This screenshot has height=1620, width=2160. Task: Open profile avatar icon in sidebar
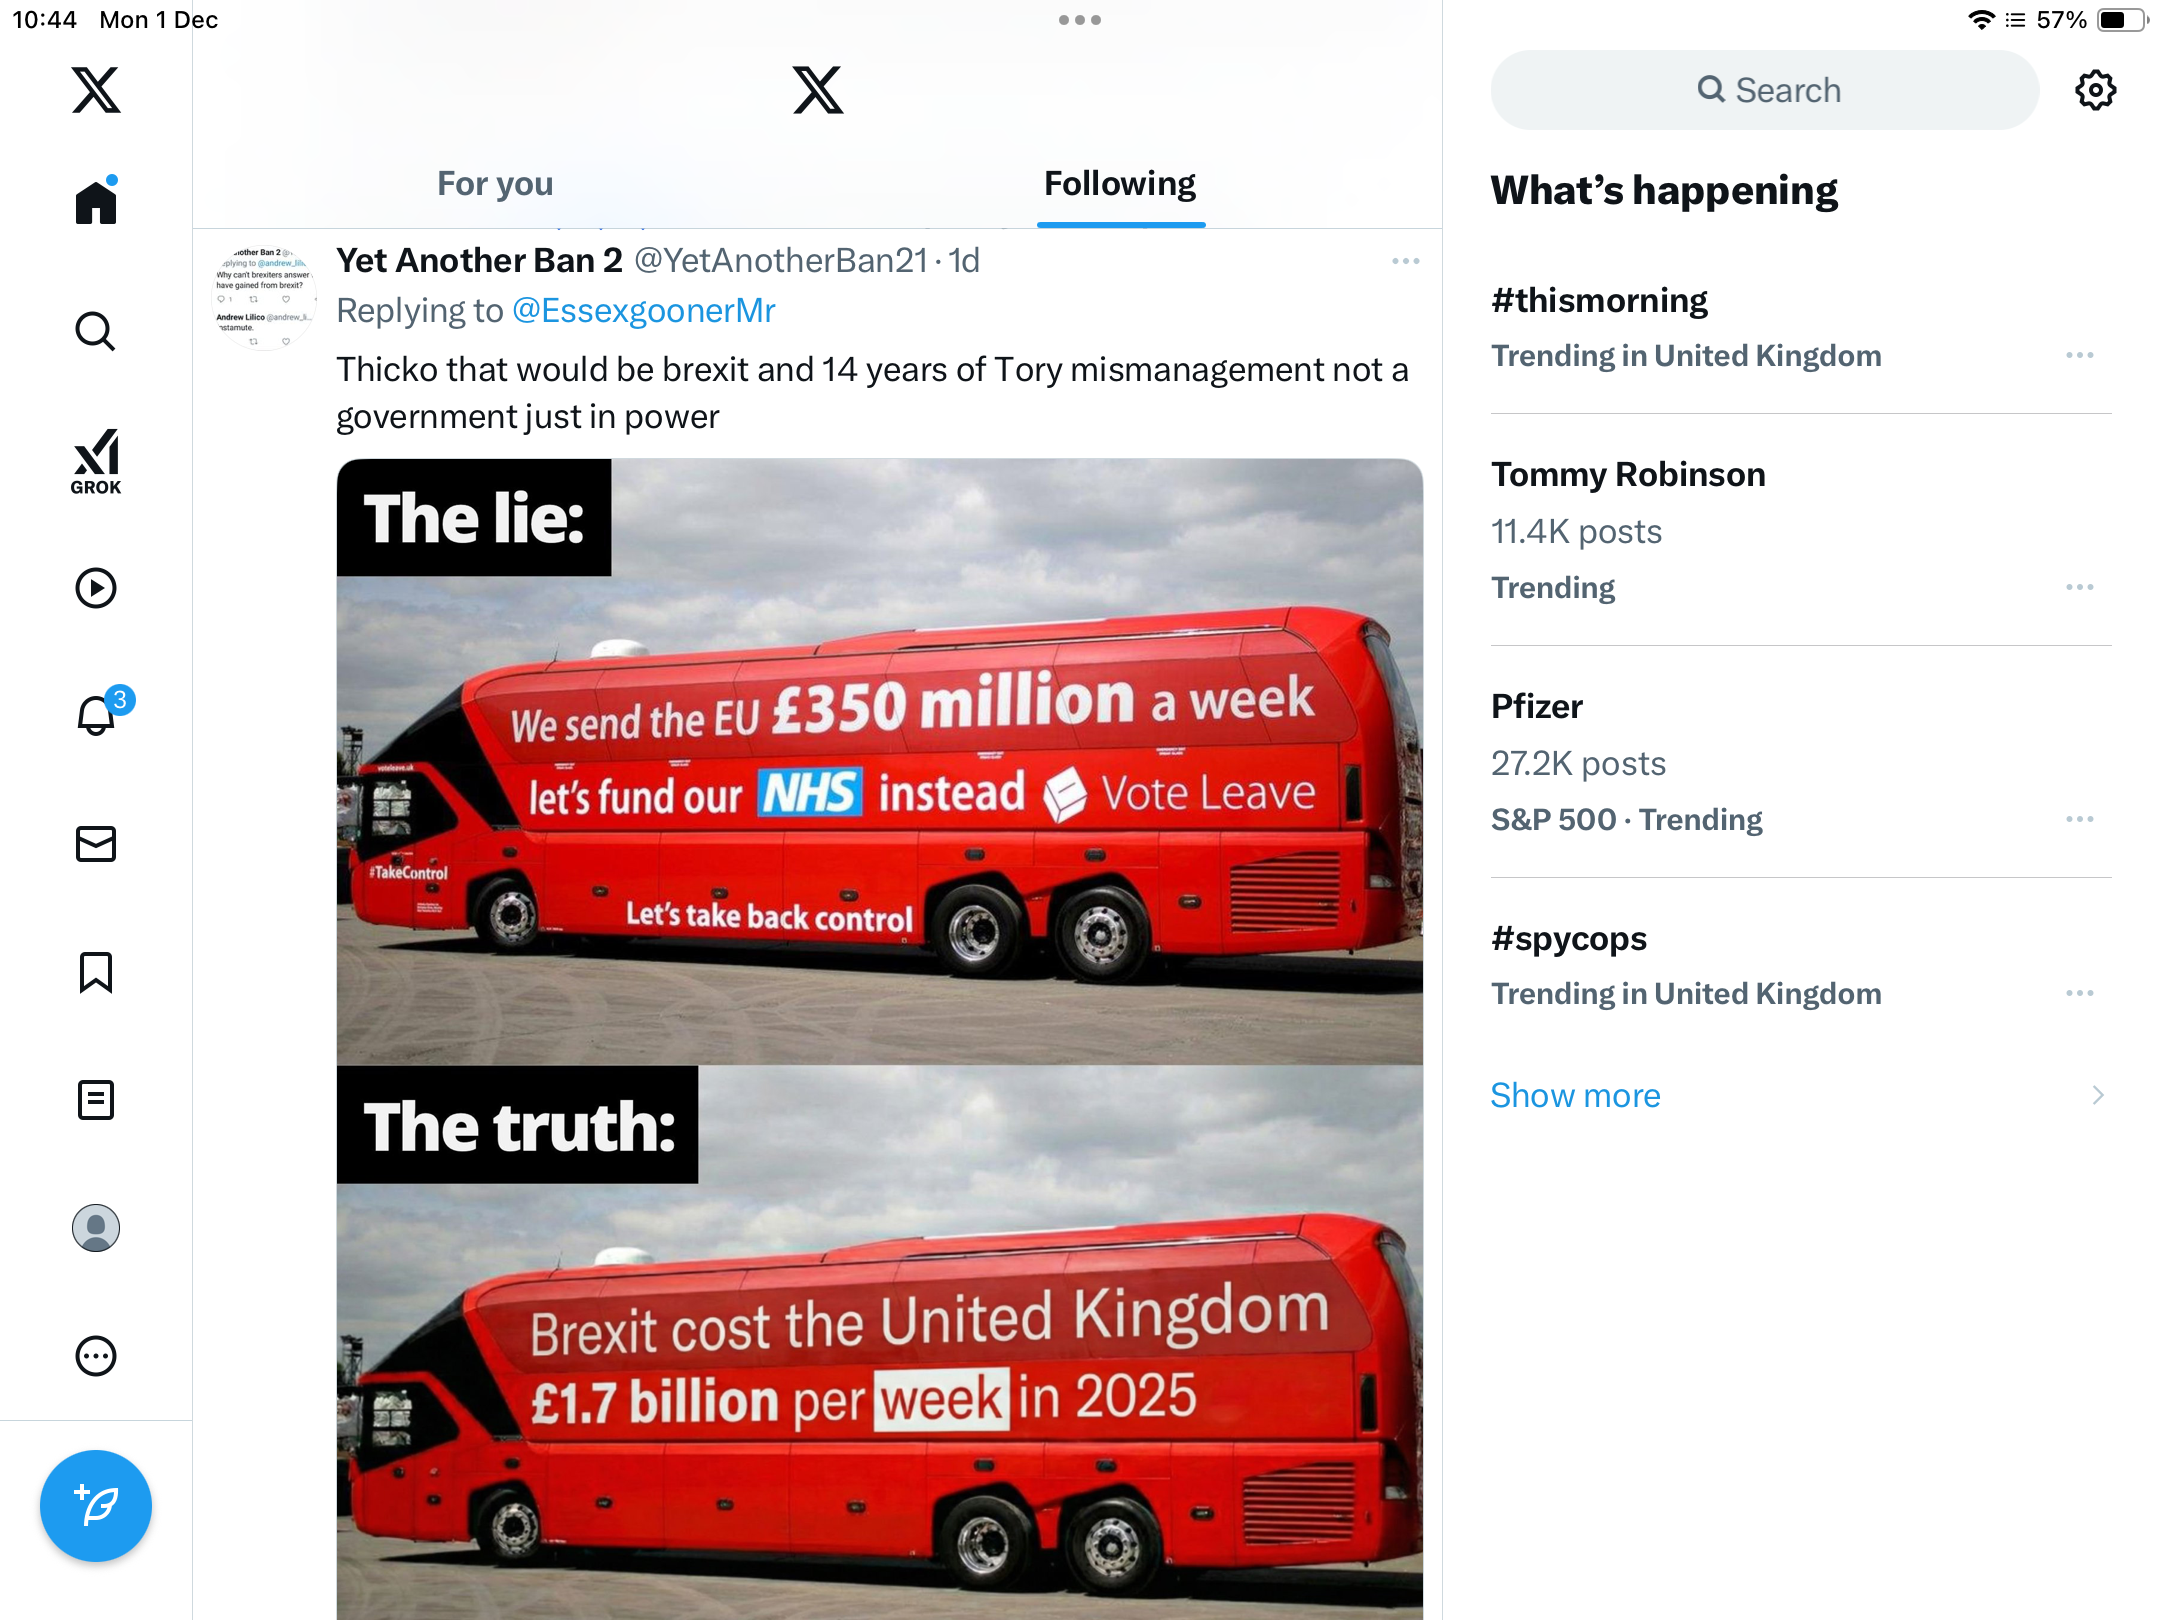coord(96,1228)
